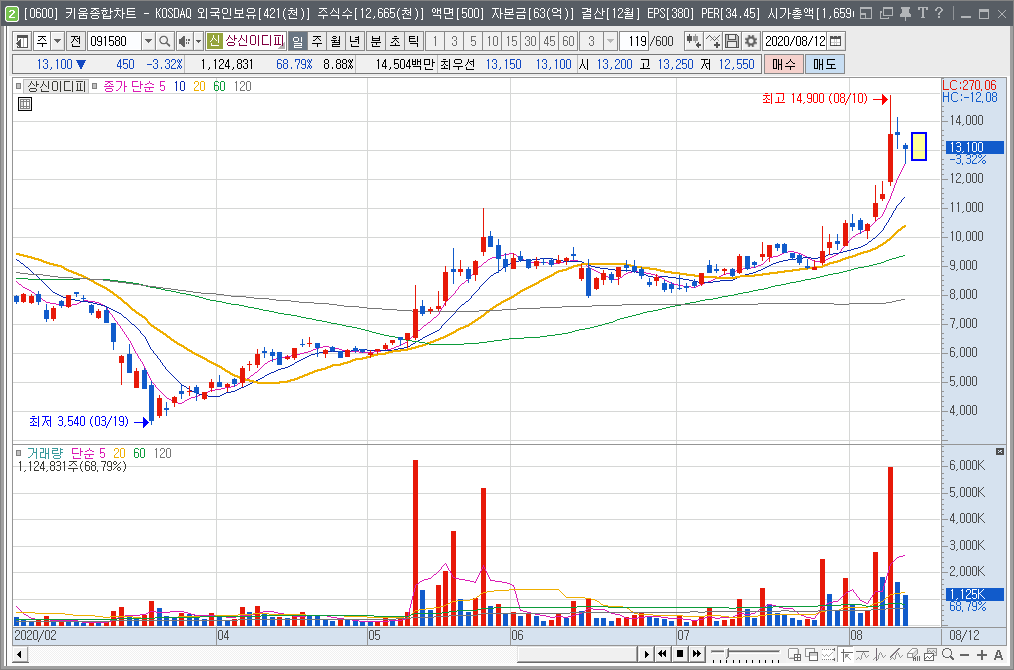
Task: Click the window layout icon in title bar
Action: [x=867, y=13]
